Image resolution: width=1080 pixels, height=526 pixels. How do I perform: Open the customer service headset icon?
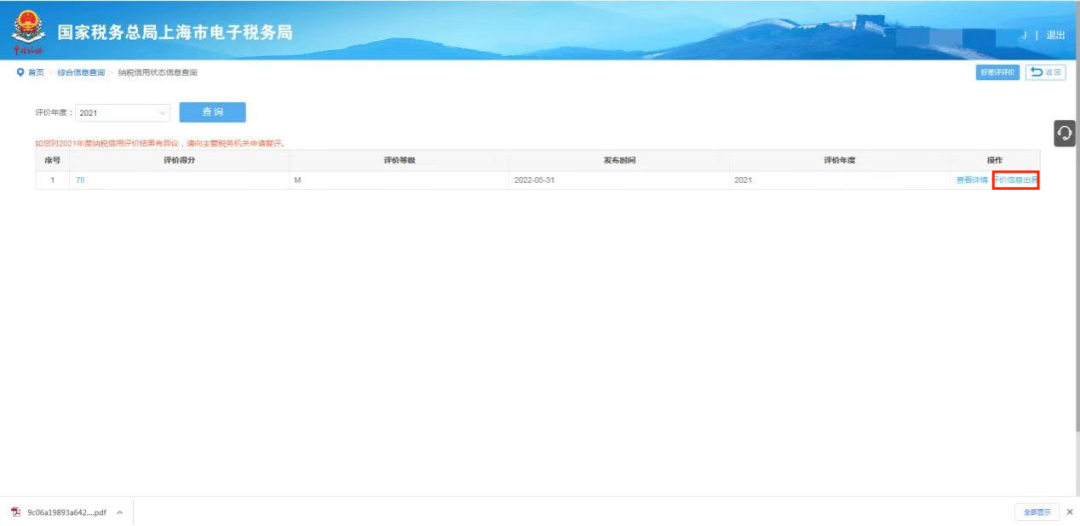click(1064, 134)
